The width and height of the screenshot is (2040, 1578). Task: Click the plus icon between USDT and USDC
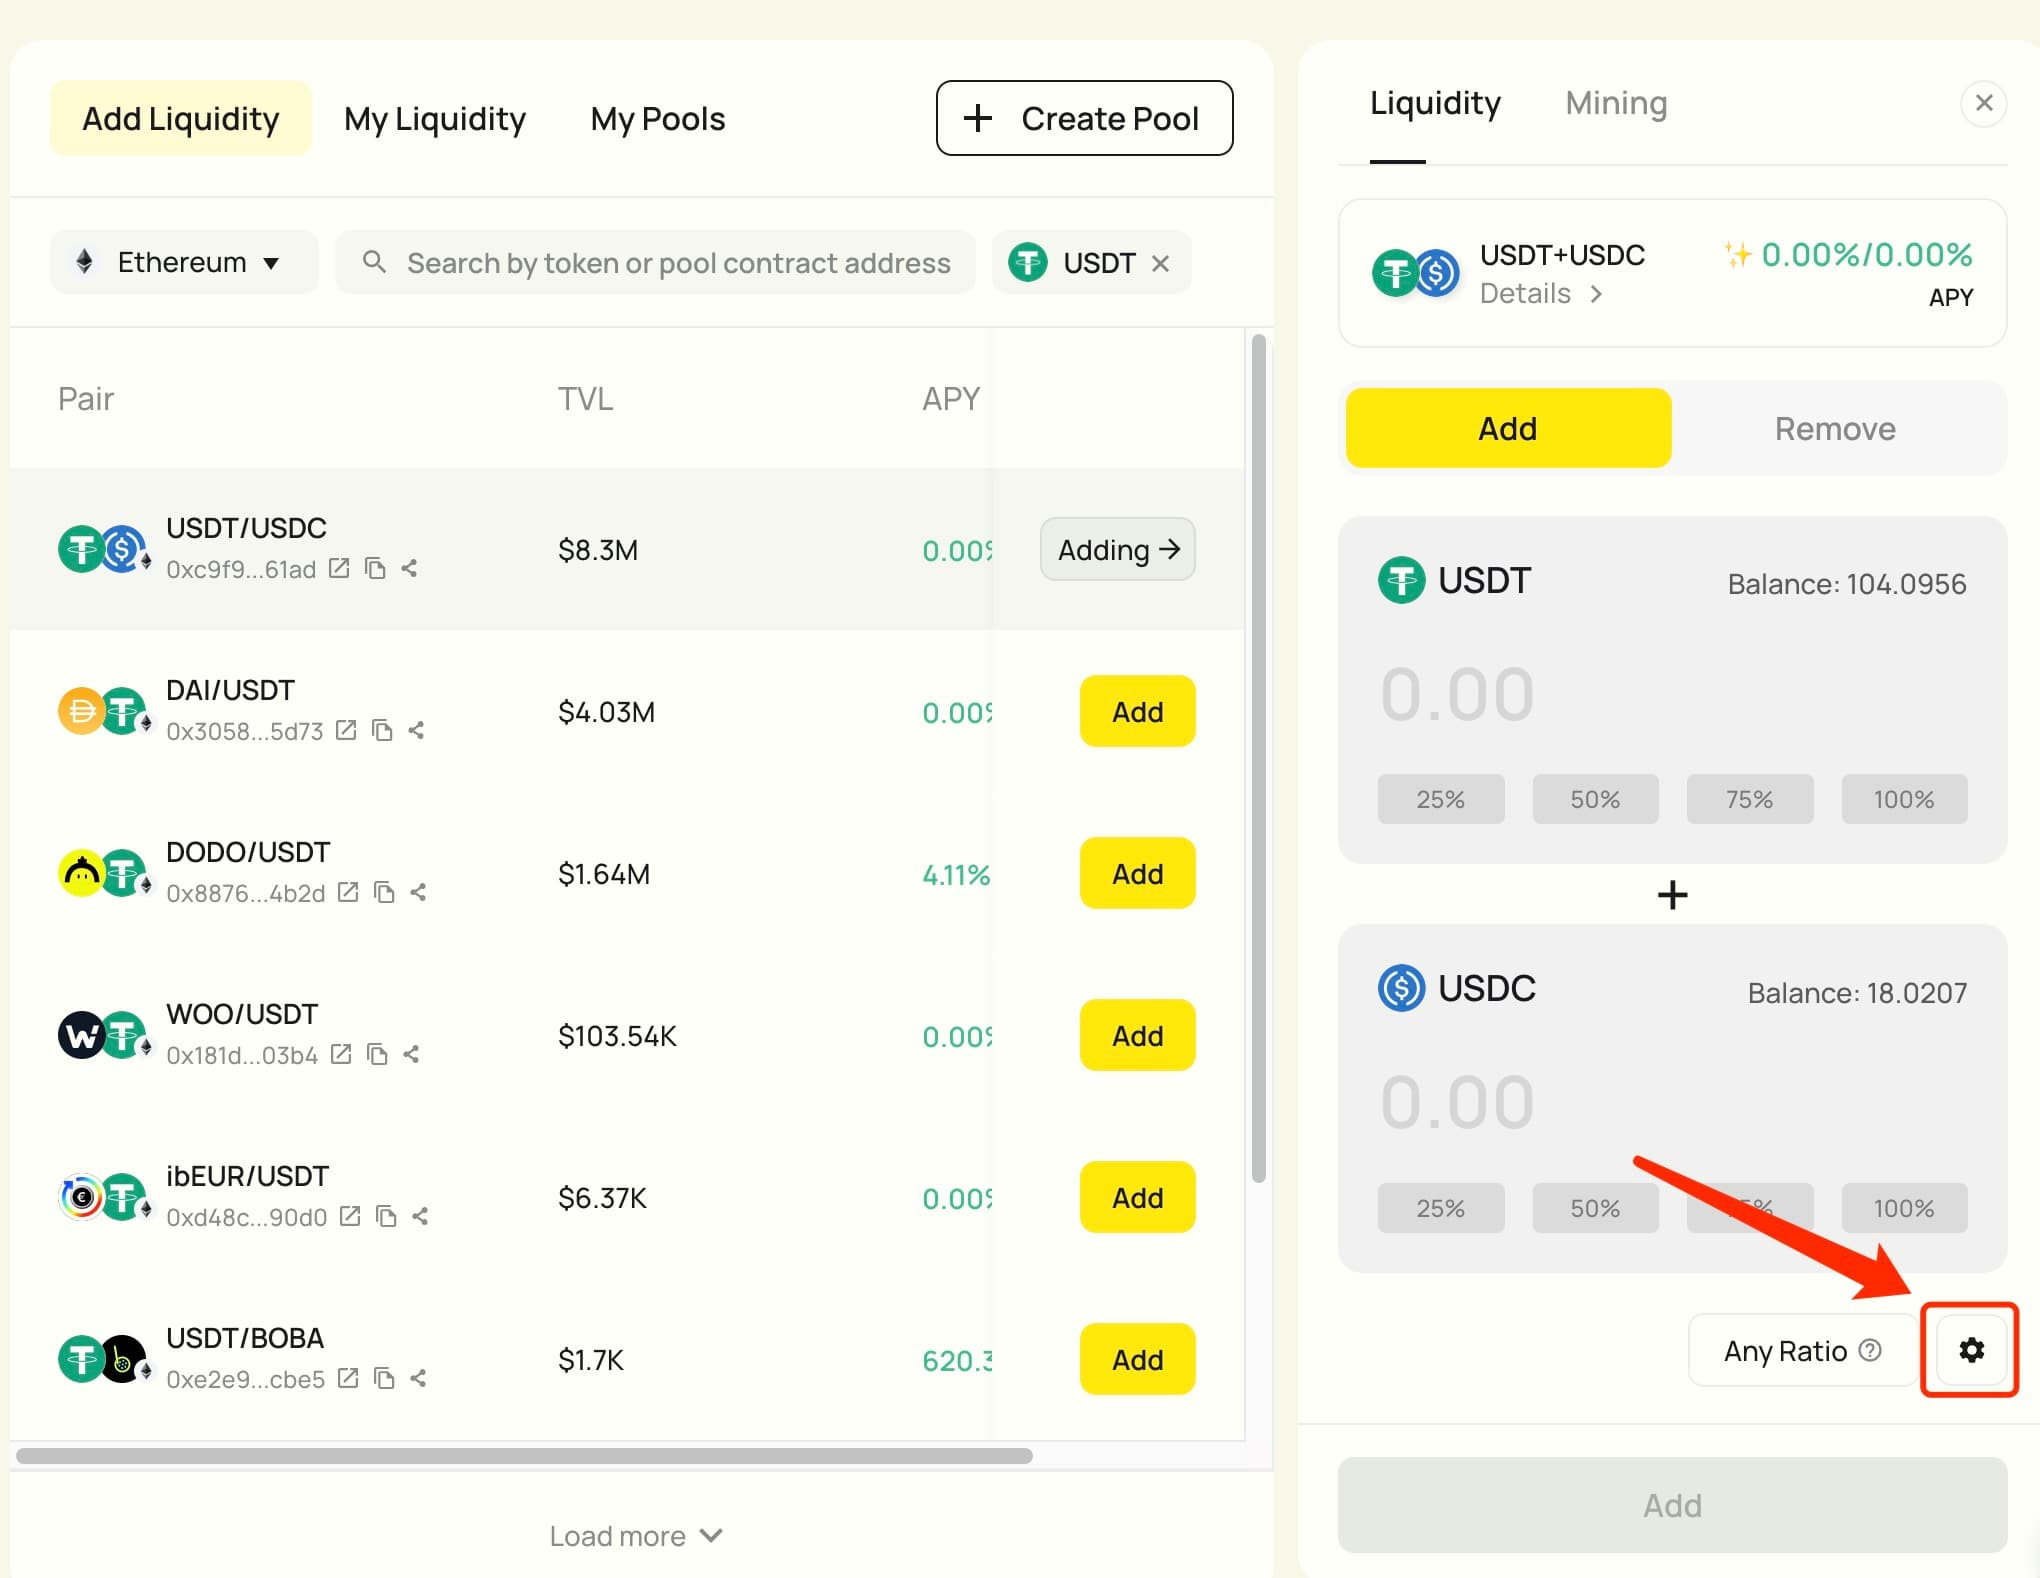[1671, 893]
